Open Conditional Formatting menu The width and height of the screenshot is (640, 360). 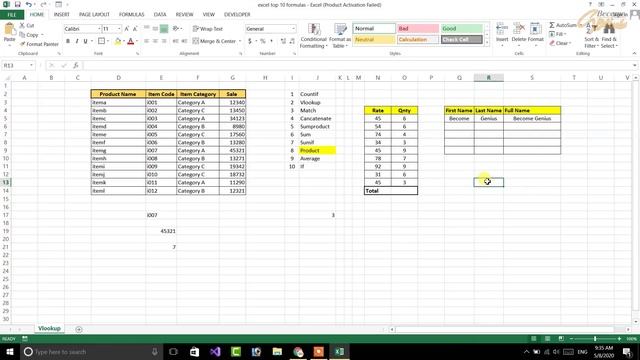(x=313, y=36)
